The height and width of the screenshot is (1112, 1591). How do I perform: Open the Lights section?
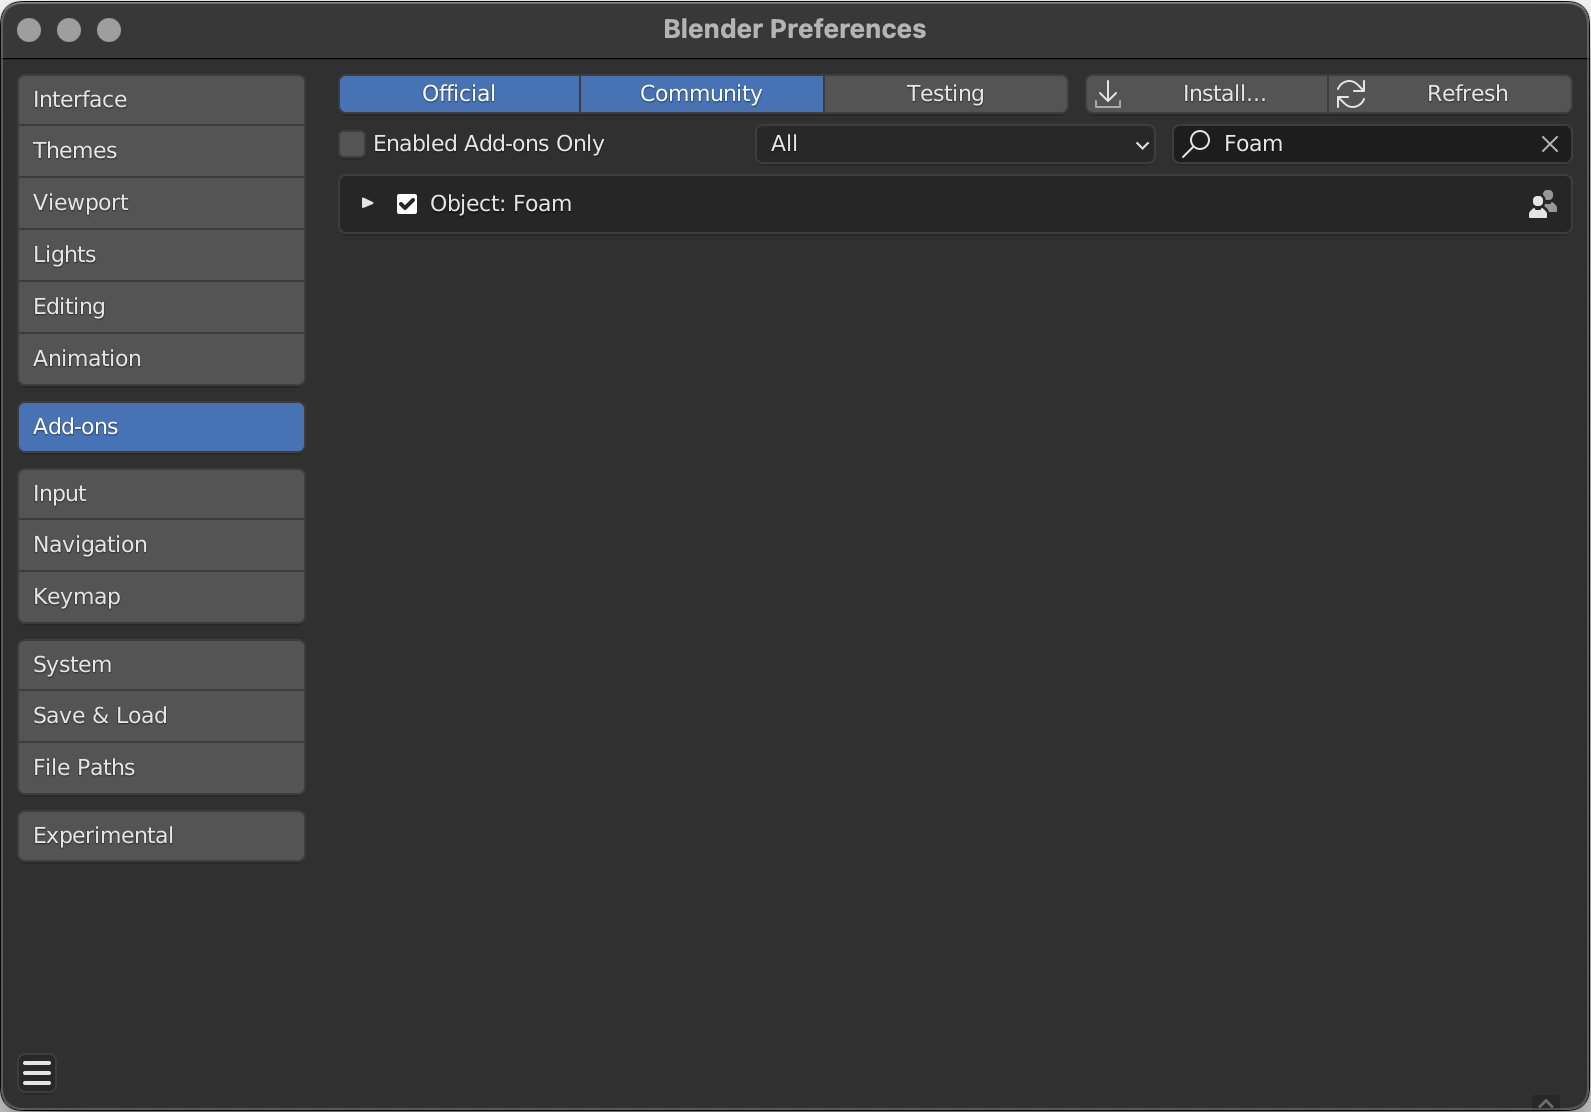coord(161,255)
